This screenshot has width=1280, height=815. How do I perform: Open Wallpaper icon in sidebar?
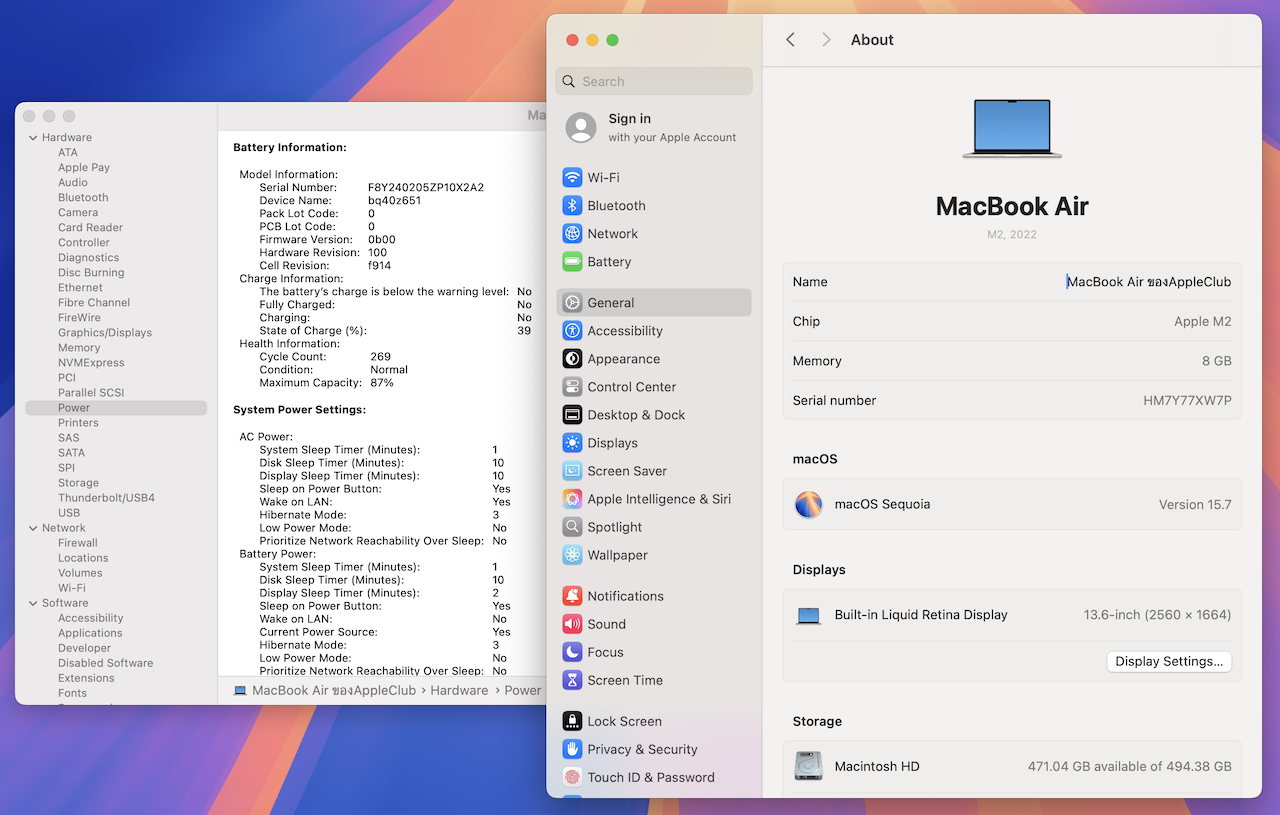(572, 555)
